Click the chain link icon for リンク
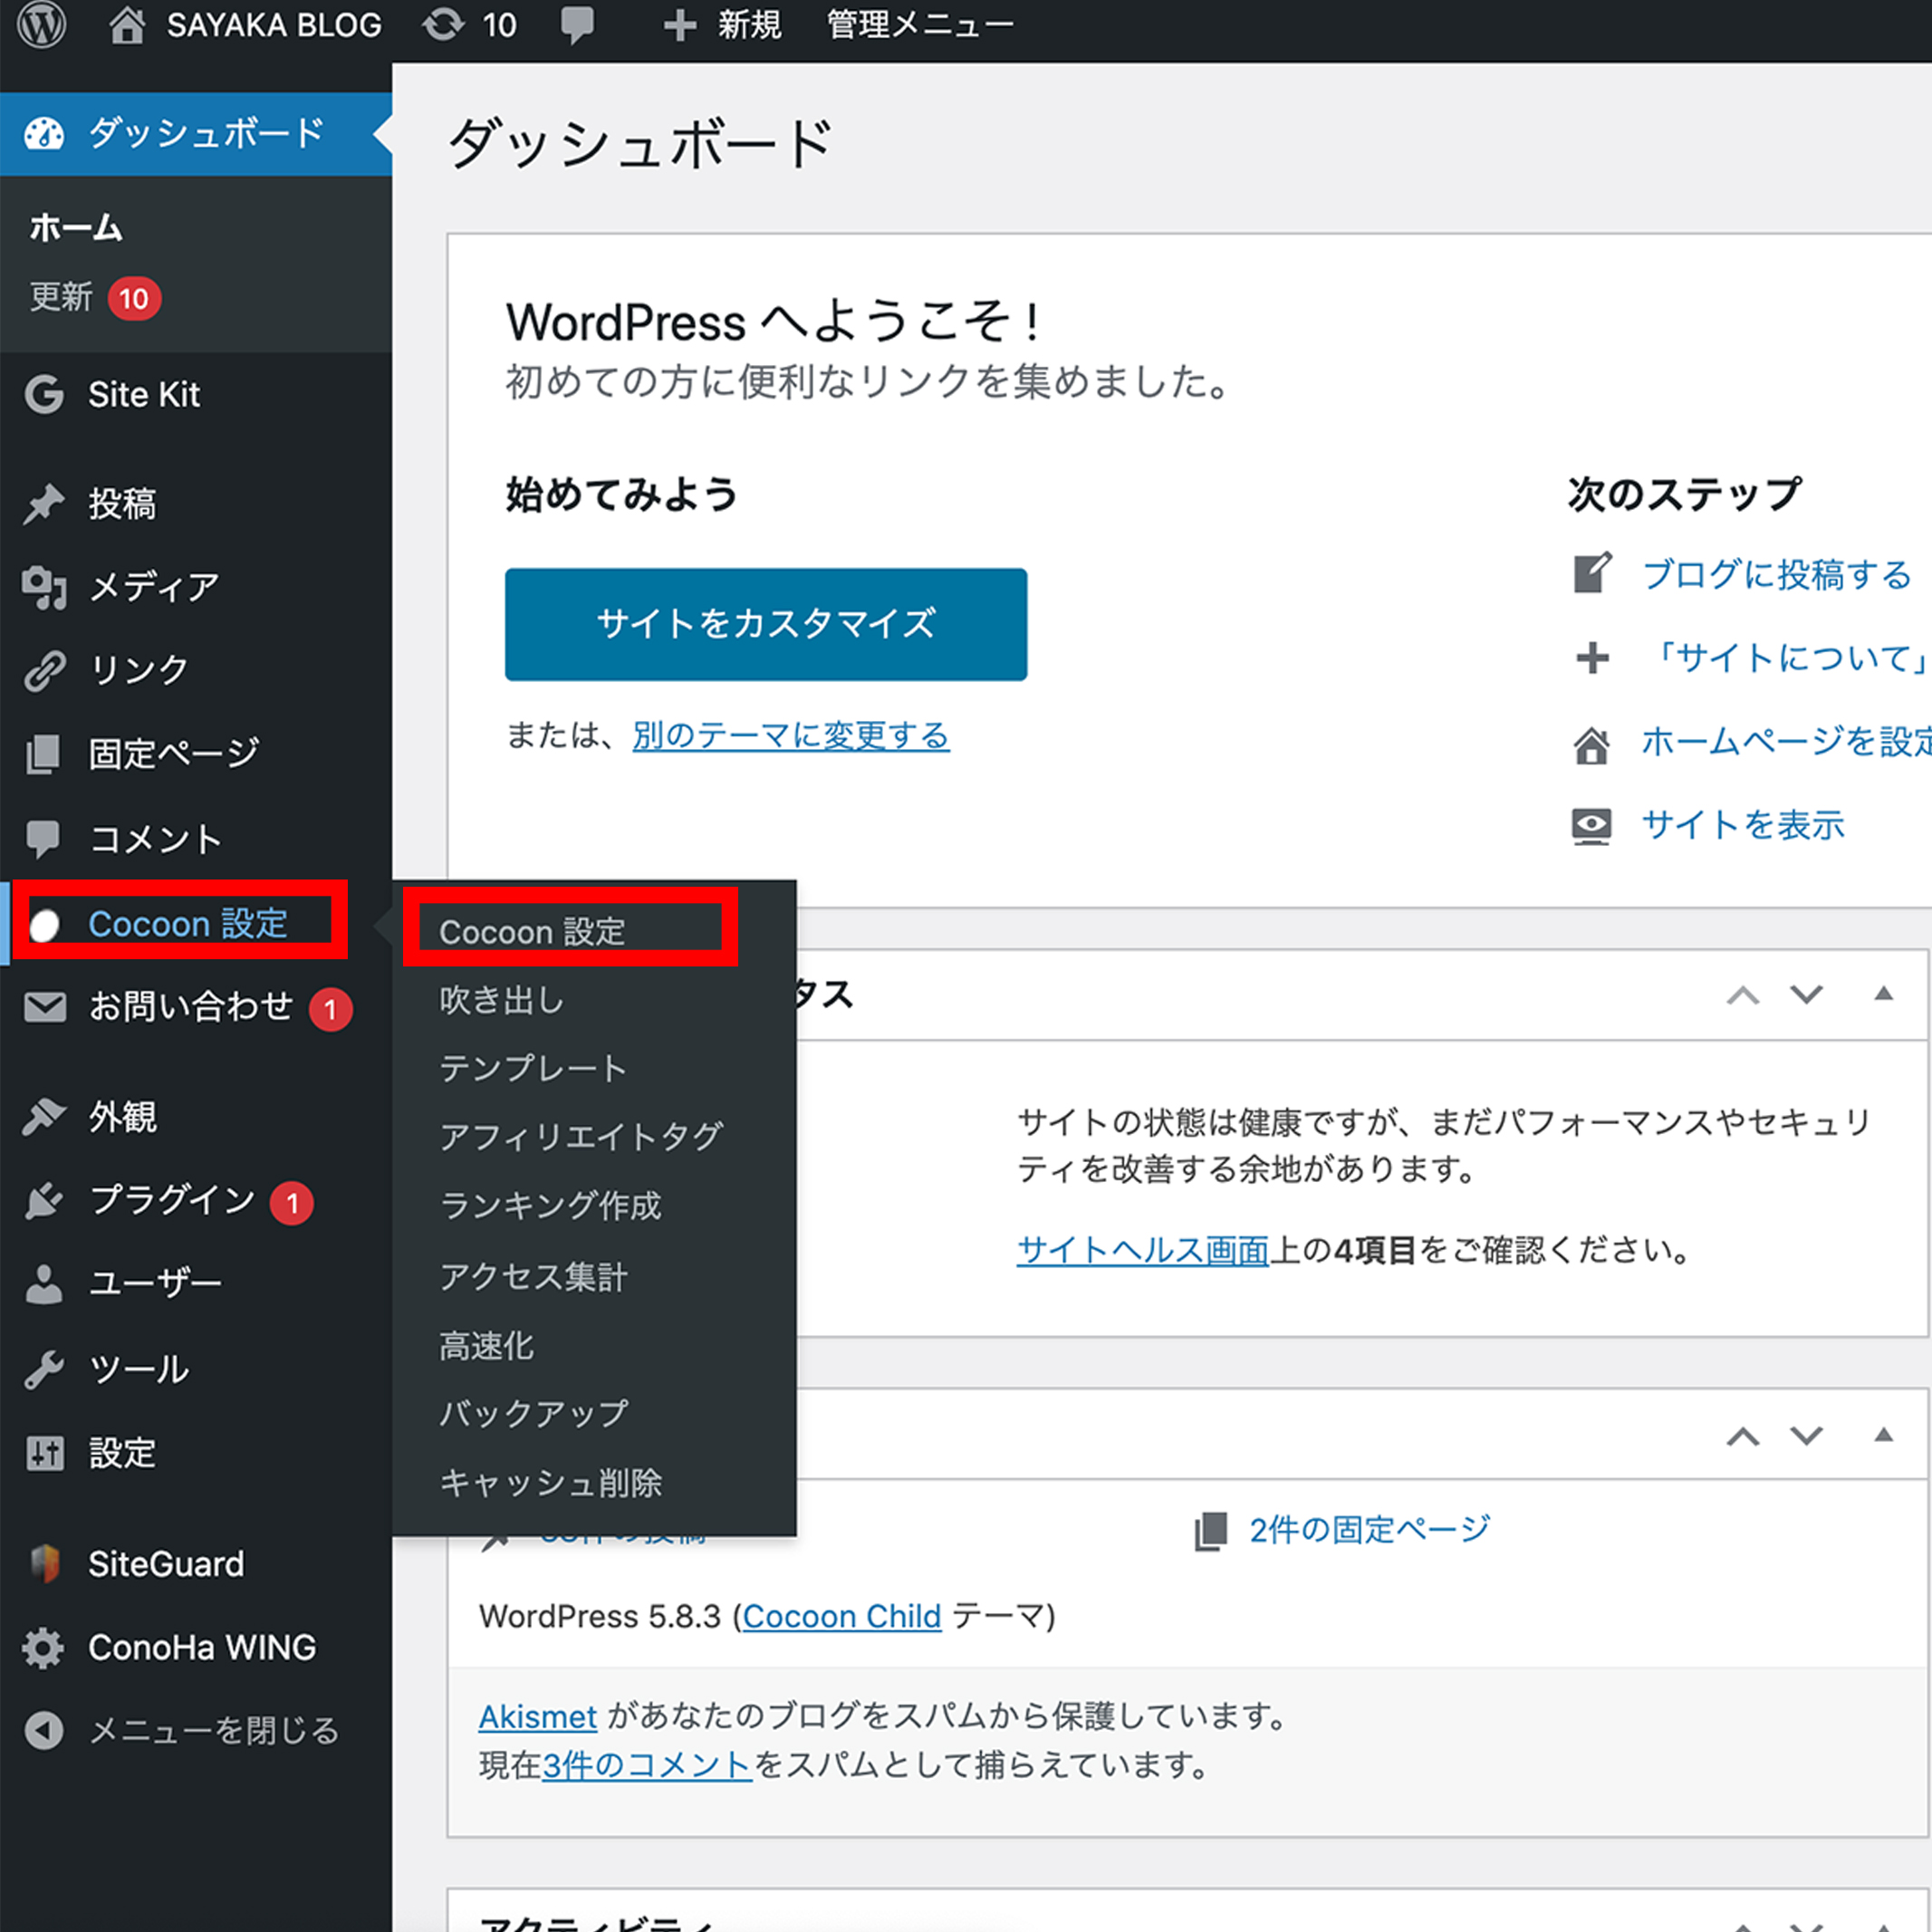Screen dimensions: 1932x1932 point(44,670)
